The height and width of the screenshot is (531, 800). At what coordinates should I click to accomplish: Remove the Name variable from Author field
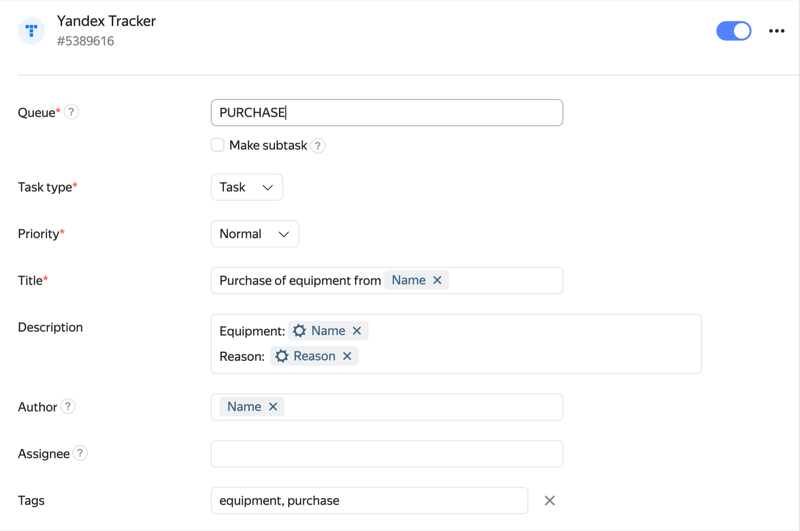(x=273, y=407)
